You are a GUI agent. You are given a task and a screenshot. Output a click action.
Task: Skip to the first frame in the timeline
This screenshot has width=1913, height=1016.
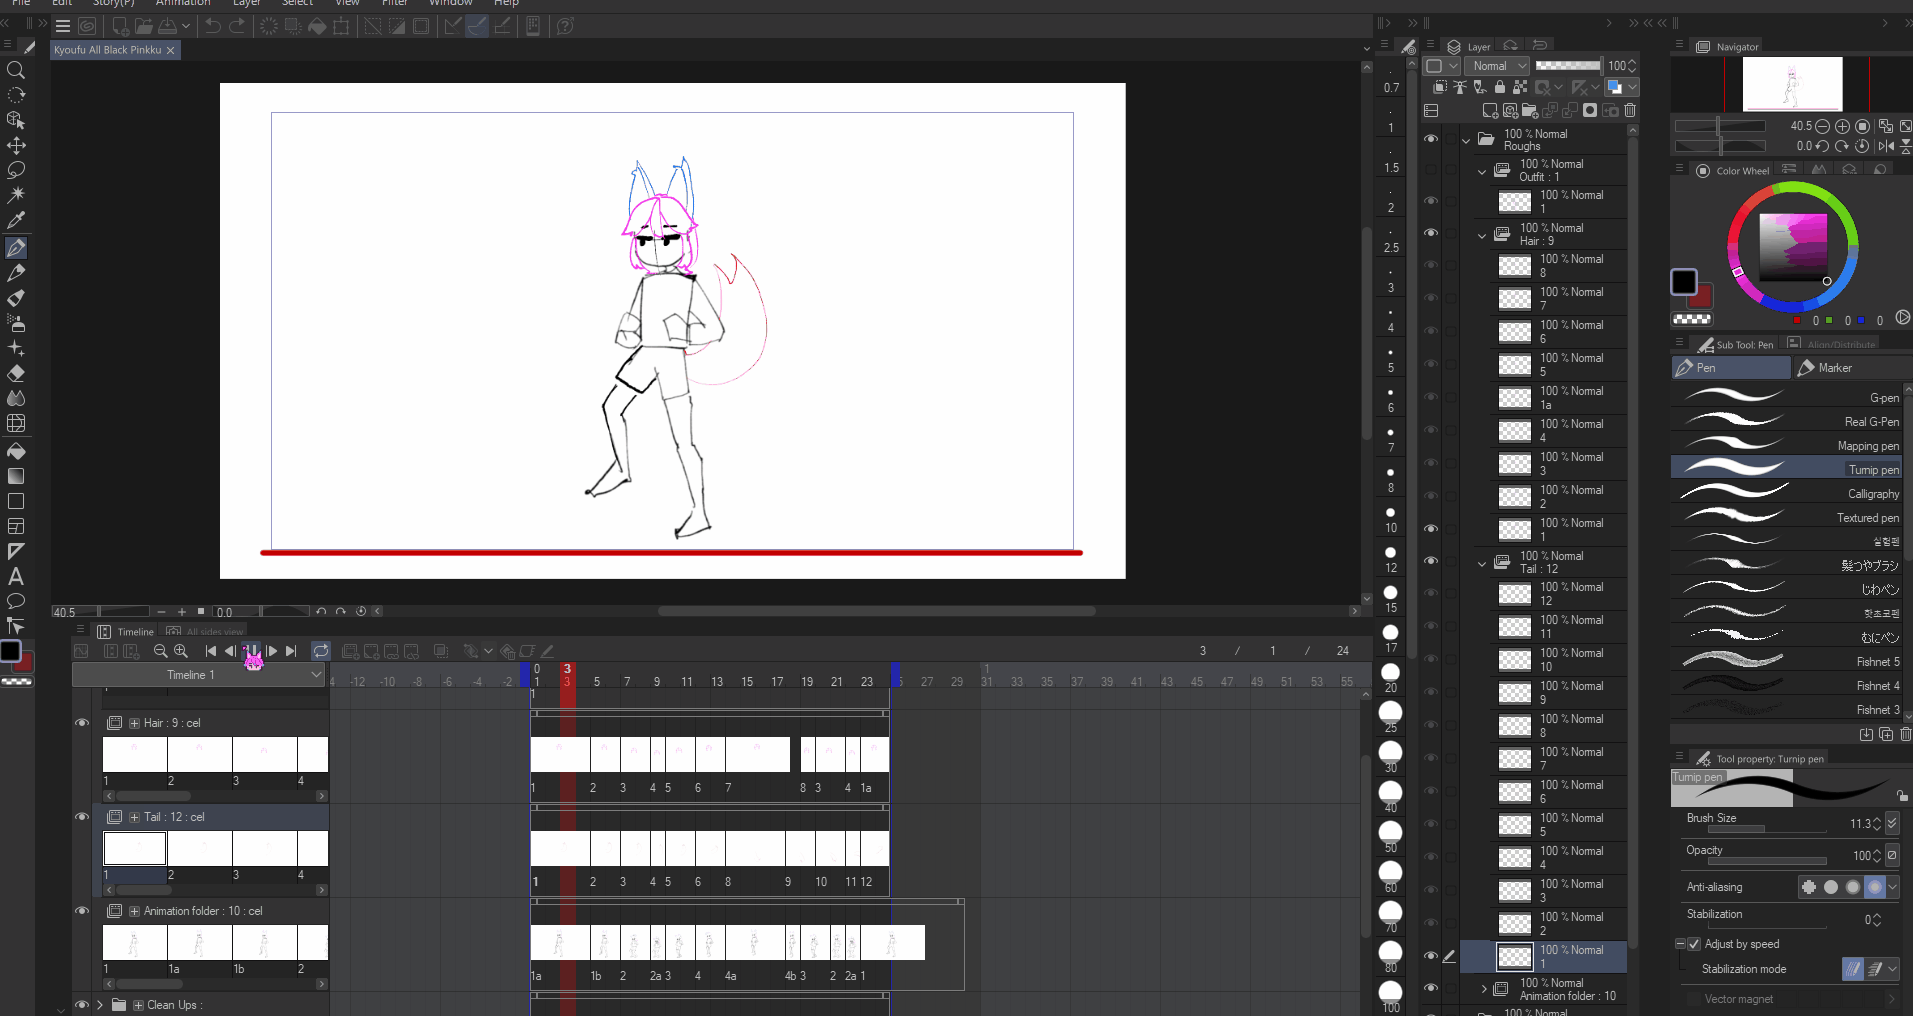coord(209,651)
